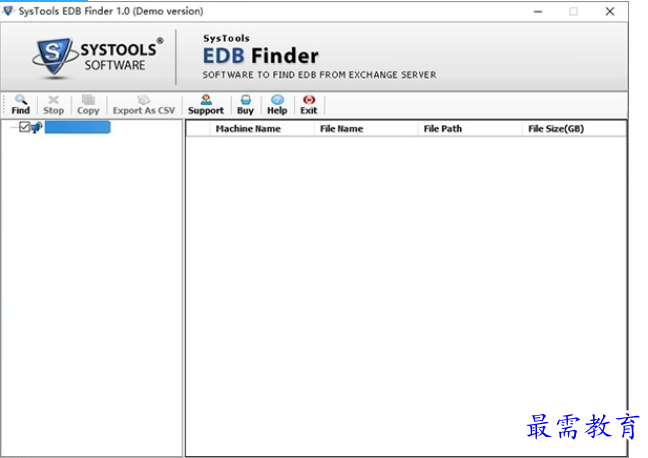Click the SysTools Software logo

[98, 57]
